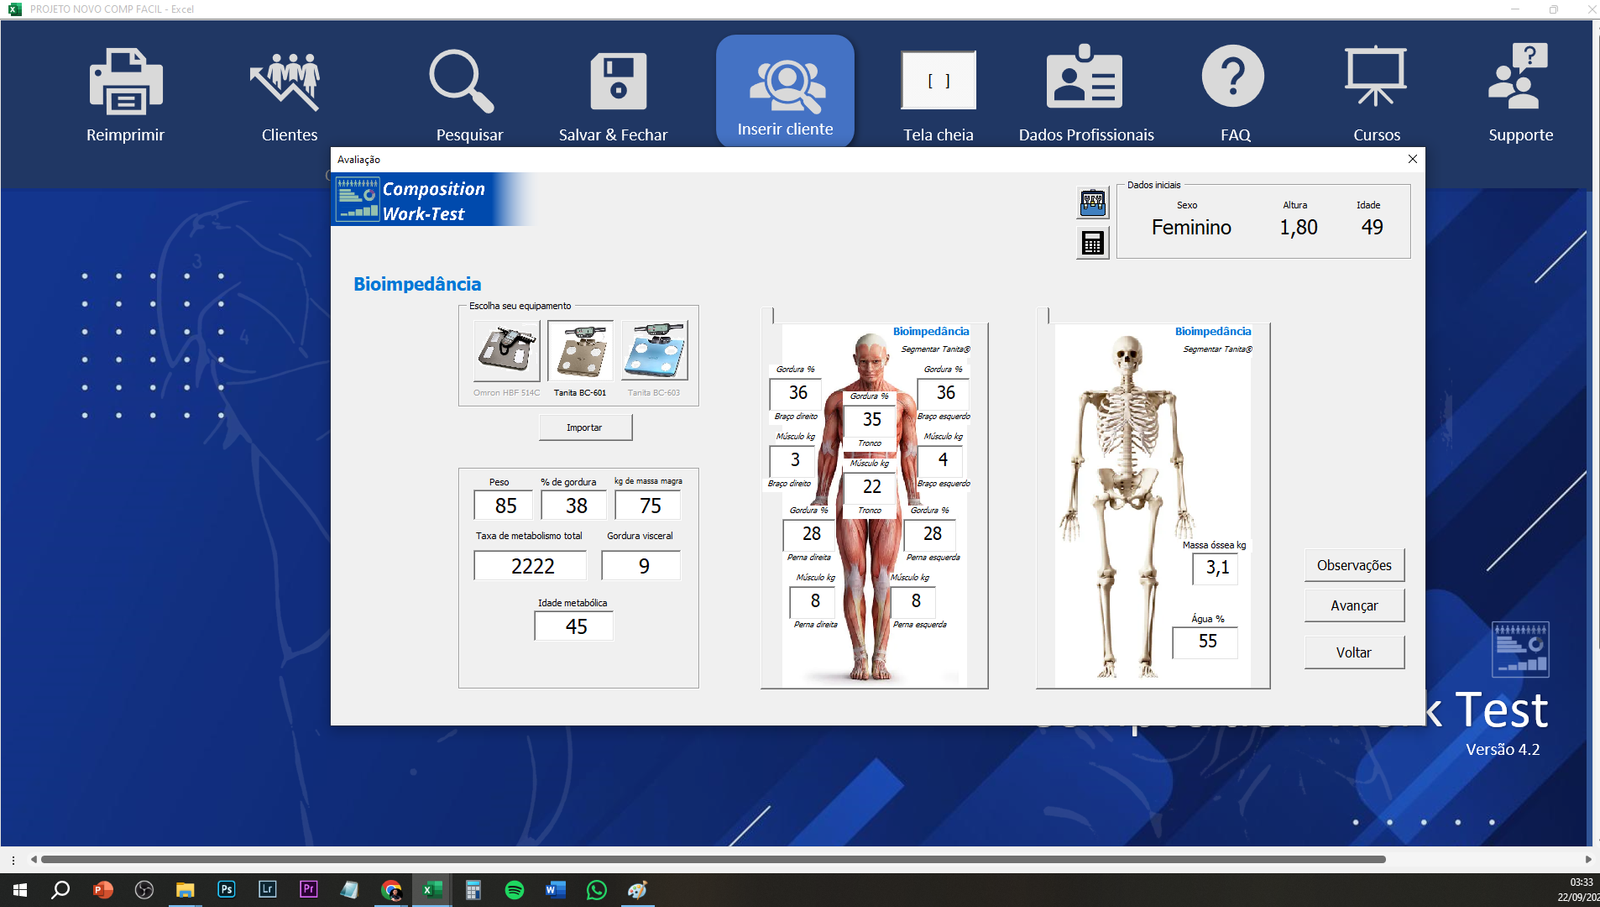Viewport: 1600px width, 907px height.
Task: Open the FAQ question mark icon
Action: [1233, 78]
